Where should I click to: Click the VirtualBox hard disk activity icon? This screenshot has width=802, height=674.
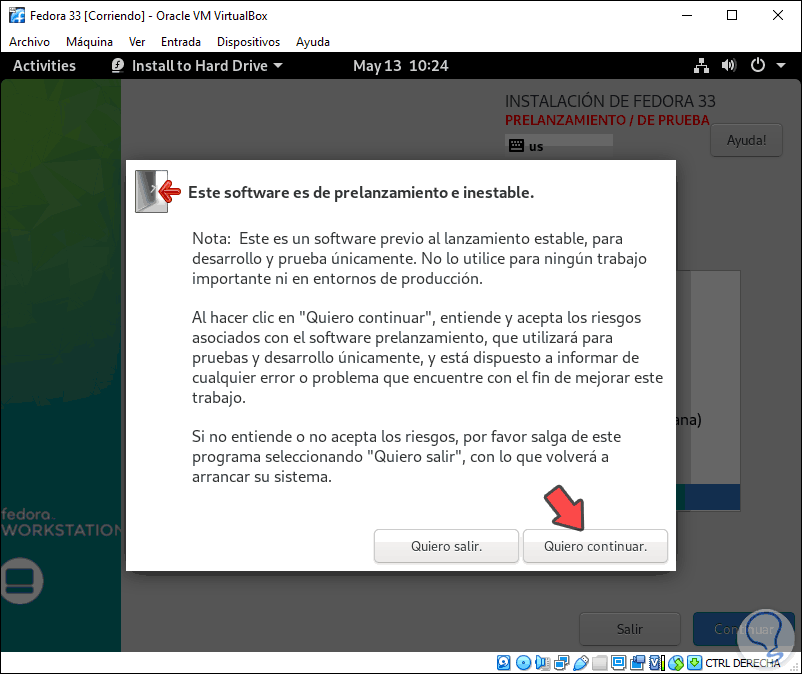point(503,663)
